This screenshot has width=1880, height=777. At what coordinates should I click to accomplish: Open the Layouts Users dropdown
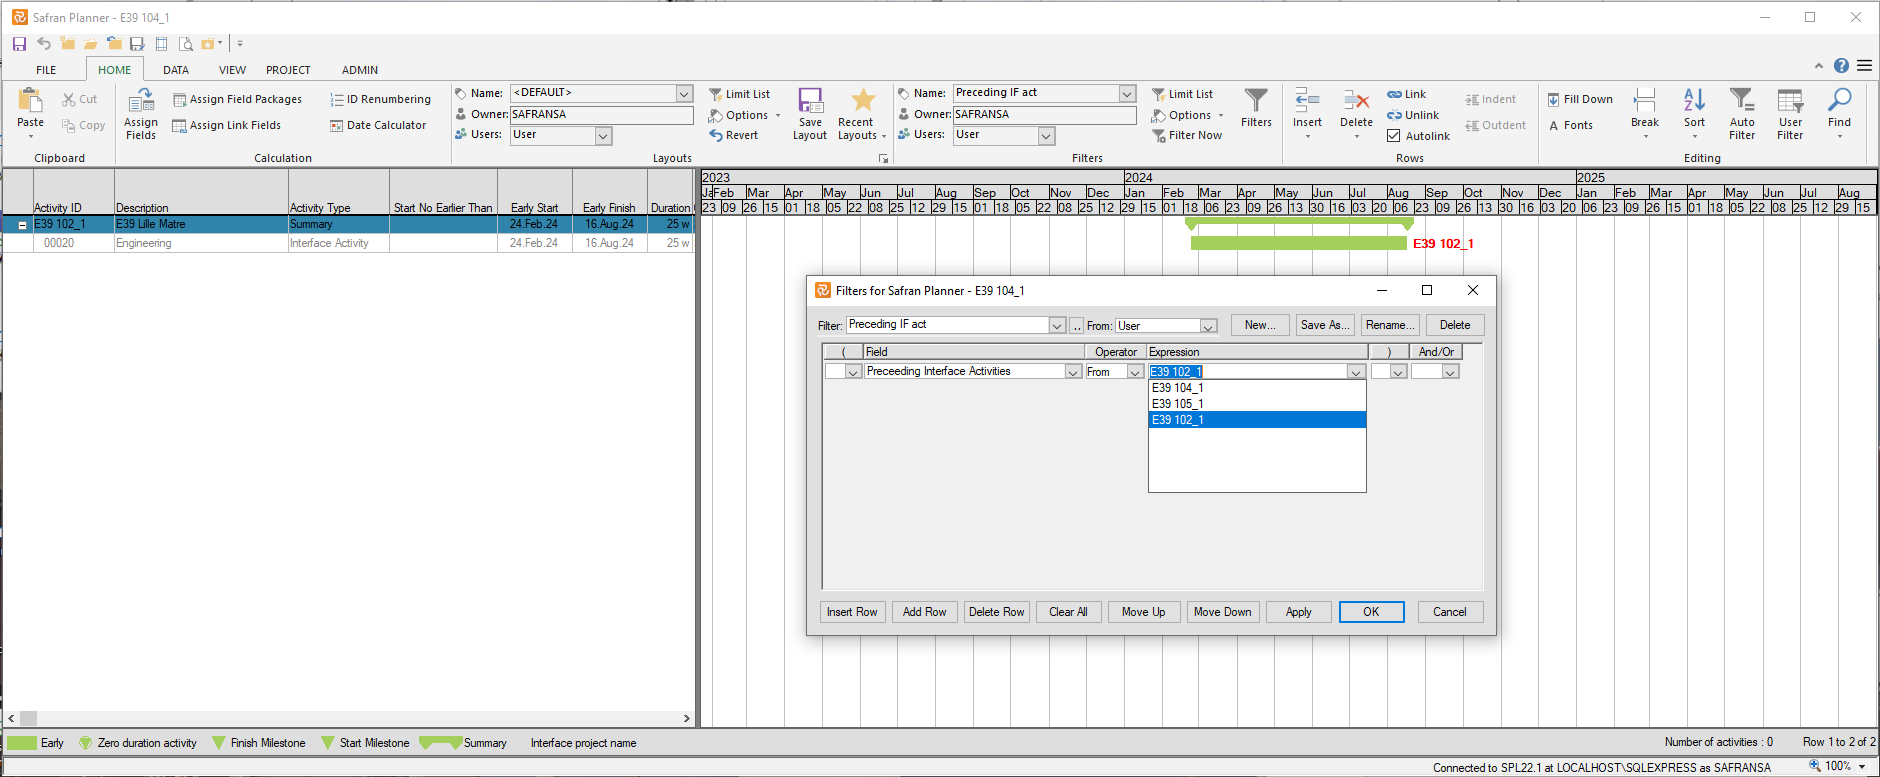coord(603,136)
